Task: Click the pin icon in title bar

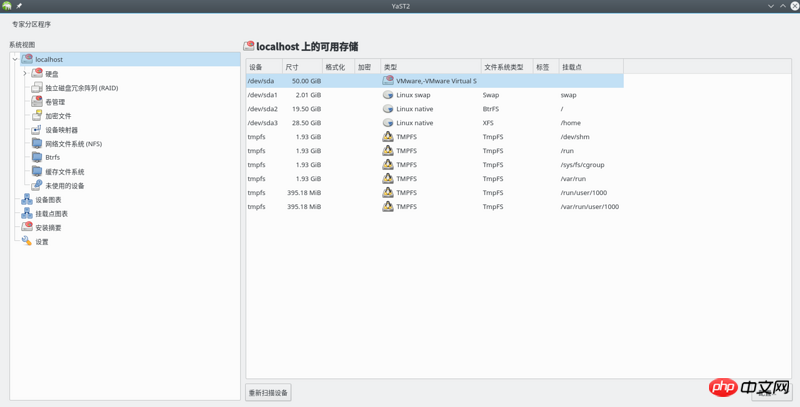Action: click(19, 6)
